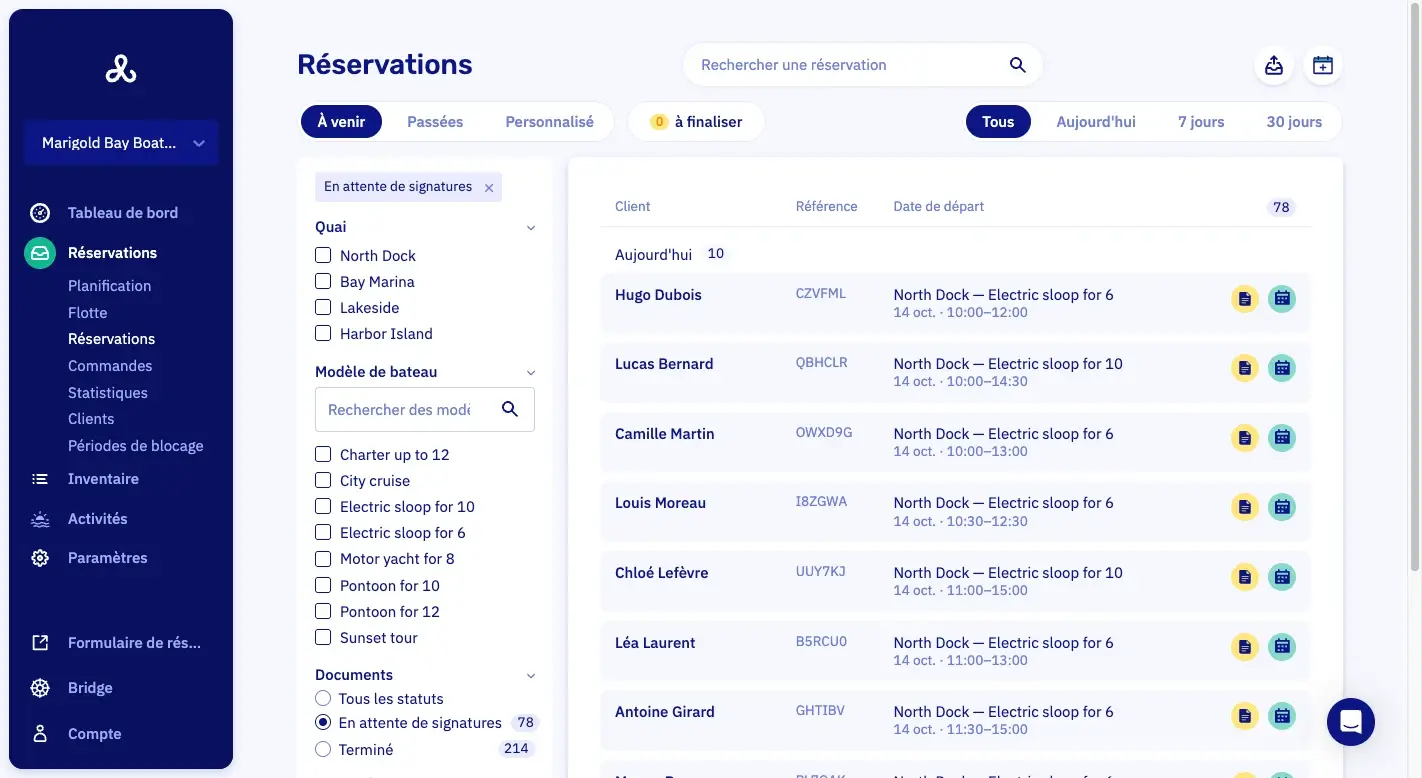Screen dimensions: 1422x778
Task: Click the Rechercher une réservation search field
Action: 863,65
